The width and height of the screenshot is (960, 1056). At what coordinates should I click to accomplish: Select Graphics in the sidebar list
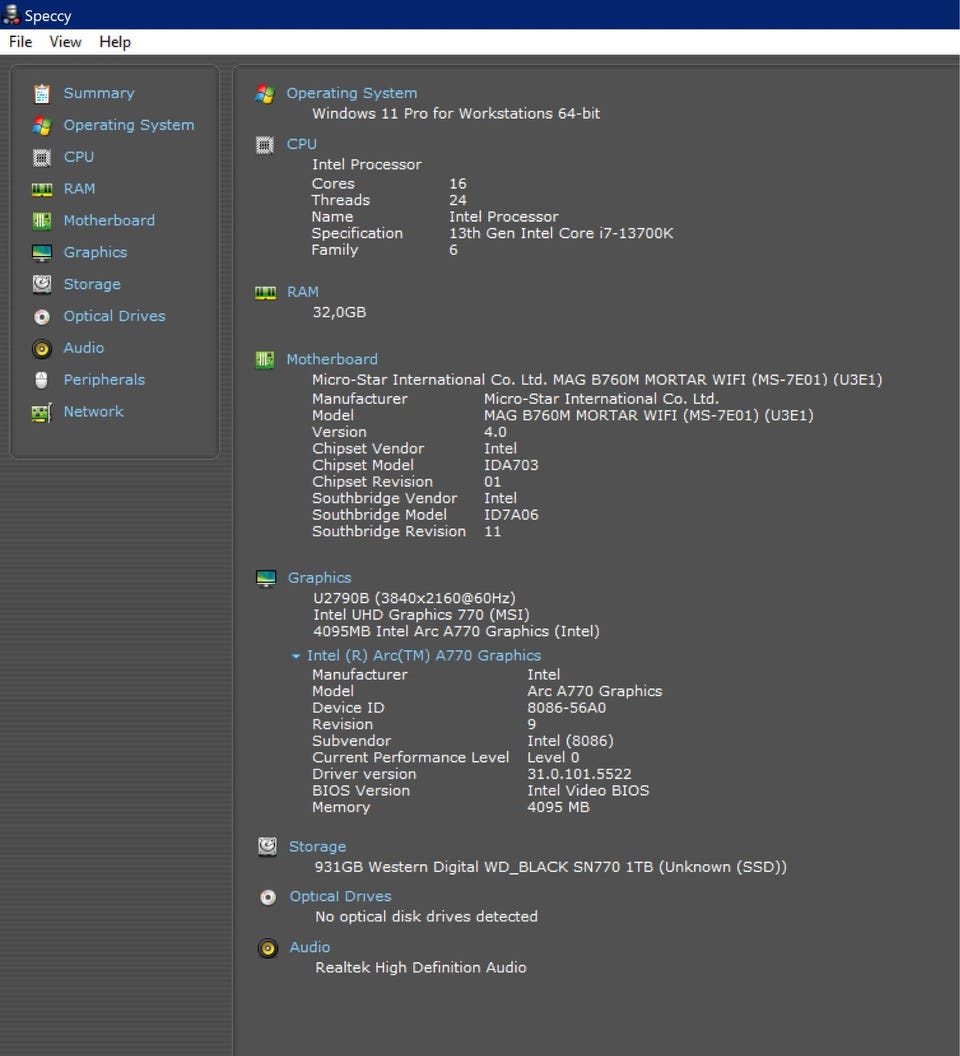(95, 252)
